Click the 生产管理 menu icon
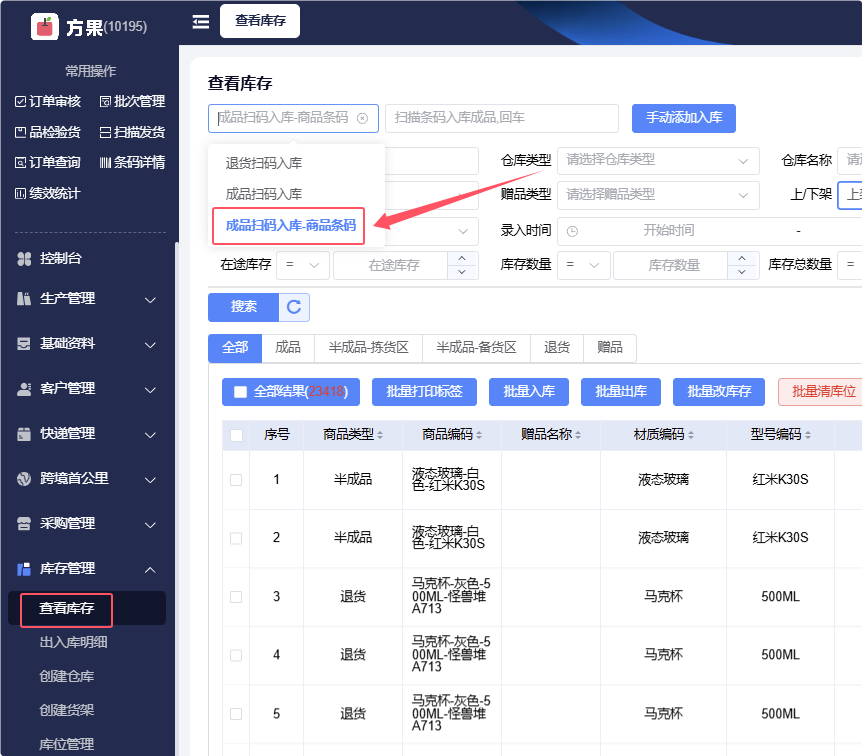 pyautogui.click(x=24, y=299)
